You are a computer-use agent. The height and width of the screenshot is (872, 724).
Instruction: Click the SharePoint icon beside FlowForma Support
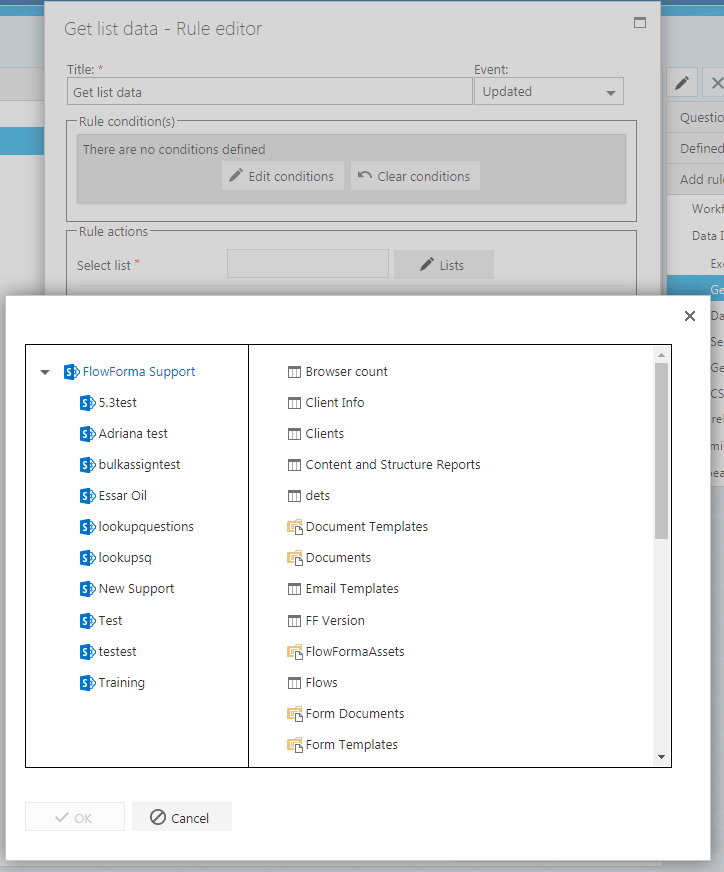72,371
